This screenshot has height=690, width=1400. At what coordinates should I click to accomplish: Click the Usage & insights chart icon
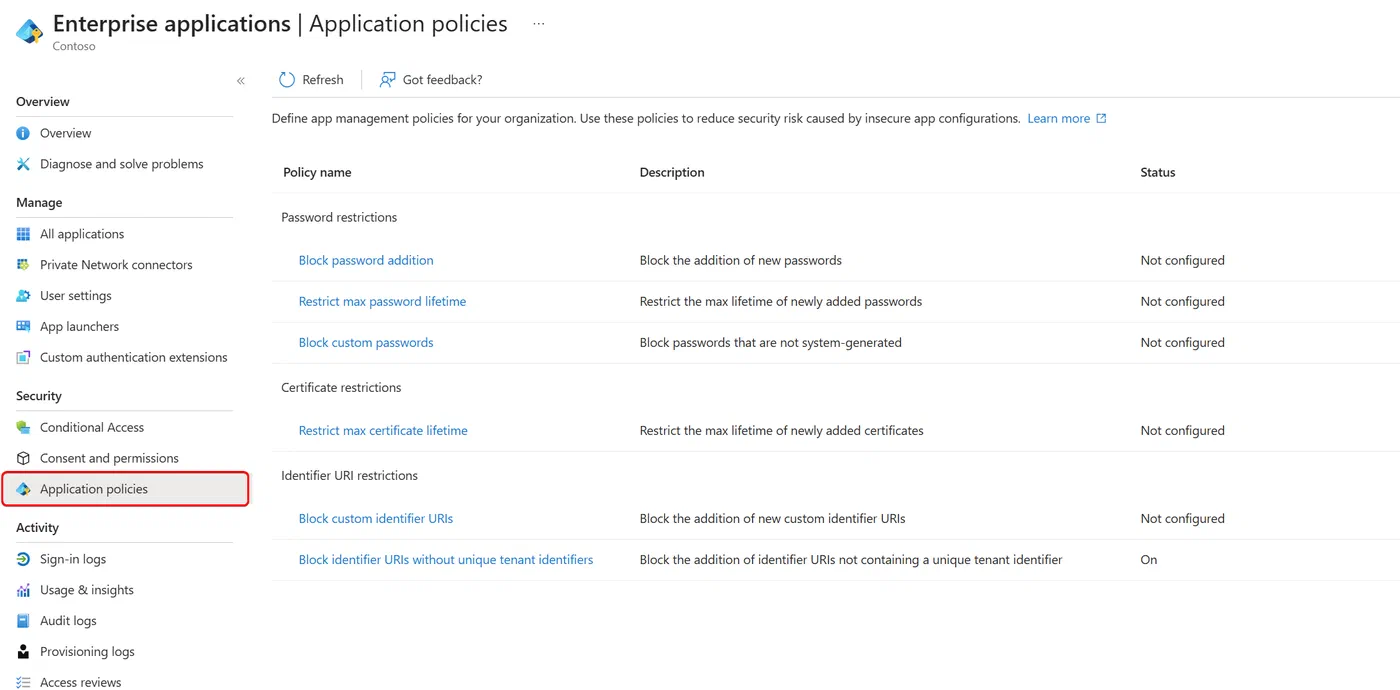click(23, 590)
